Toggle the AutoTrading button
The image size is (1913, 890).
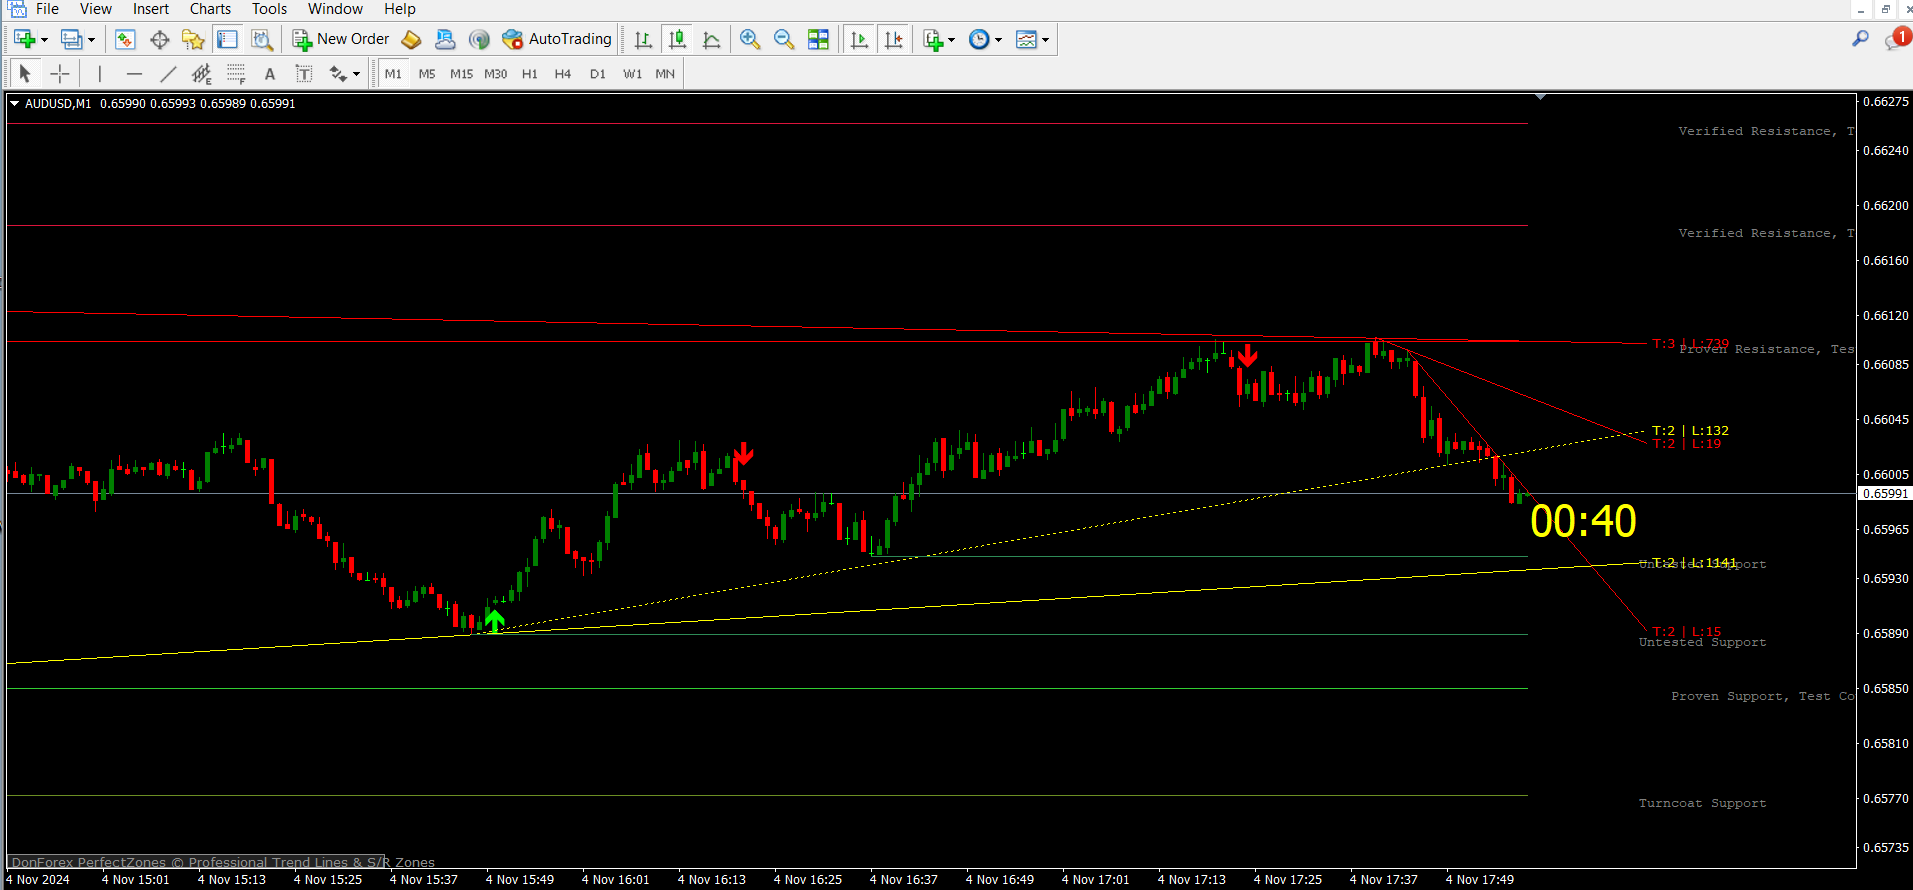[x=557, y=39]
